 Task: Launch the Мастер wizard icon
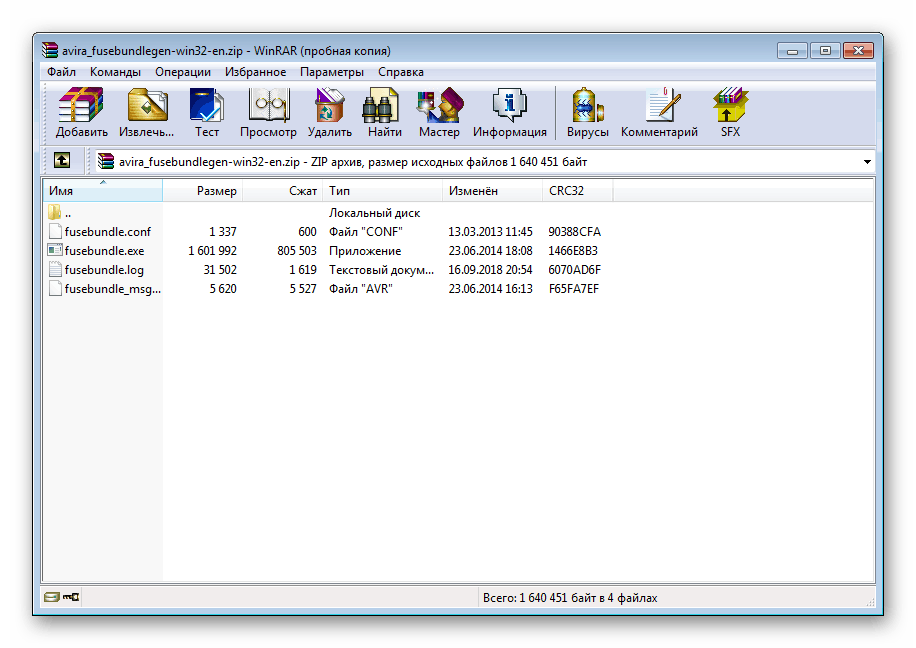point(439,112)
